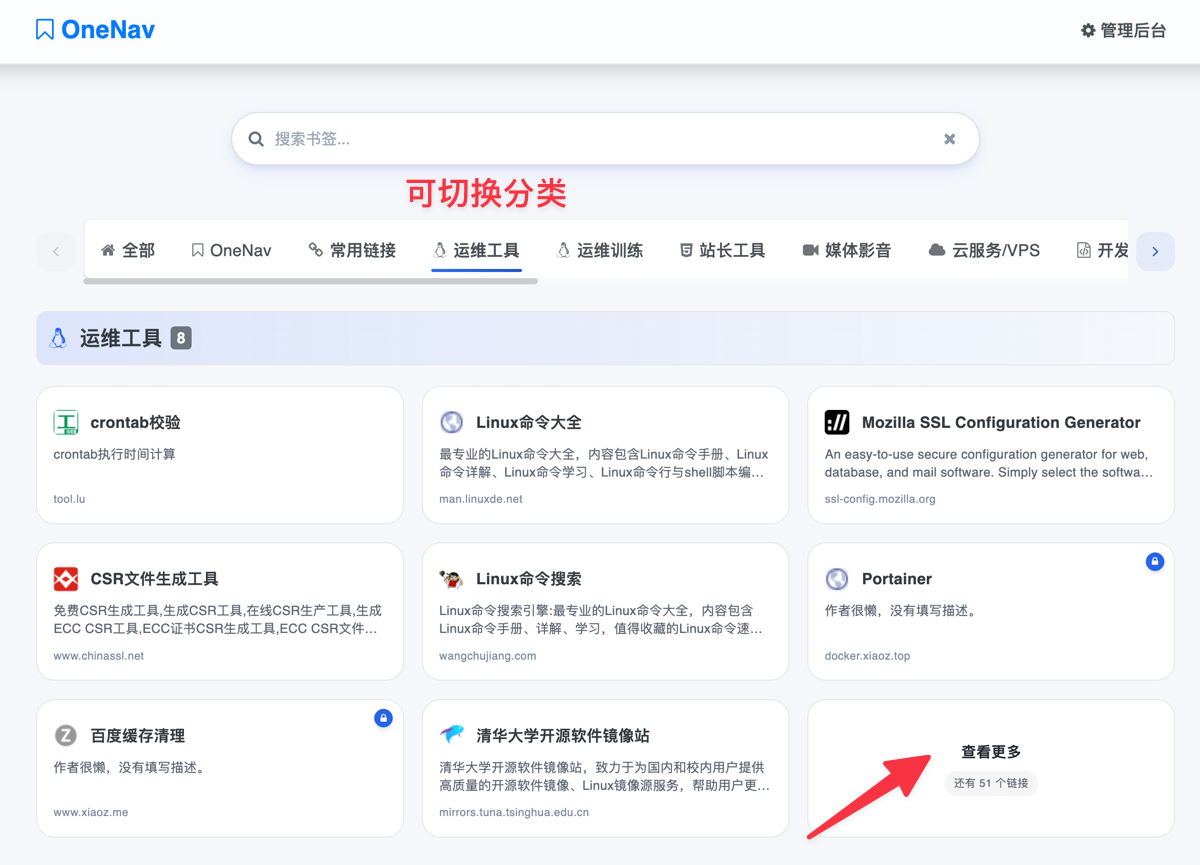This screenshot has width=1200, height=865.
Task: Go to the 云服务/VPS category tab
Action: tap(984, 250)
